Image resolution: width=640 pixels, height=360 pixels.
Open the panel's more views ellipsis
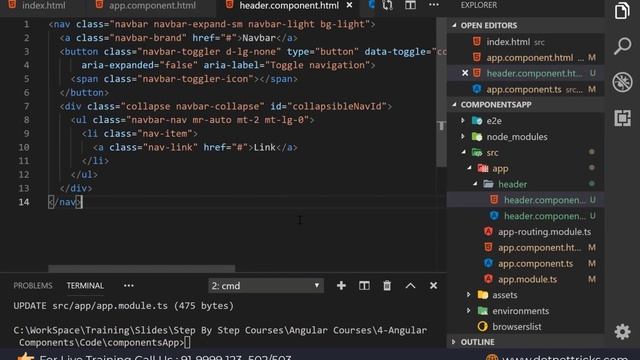point(129,285)
